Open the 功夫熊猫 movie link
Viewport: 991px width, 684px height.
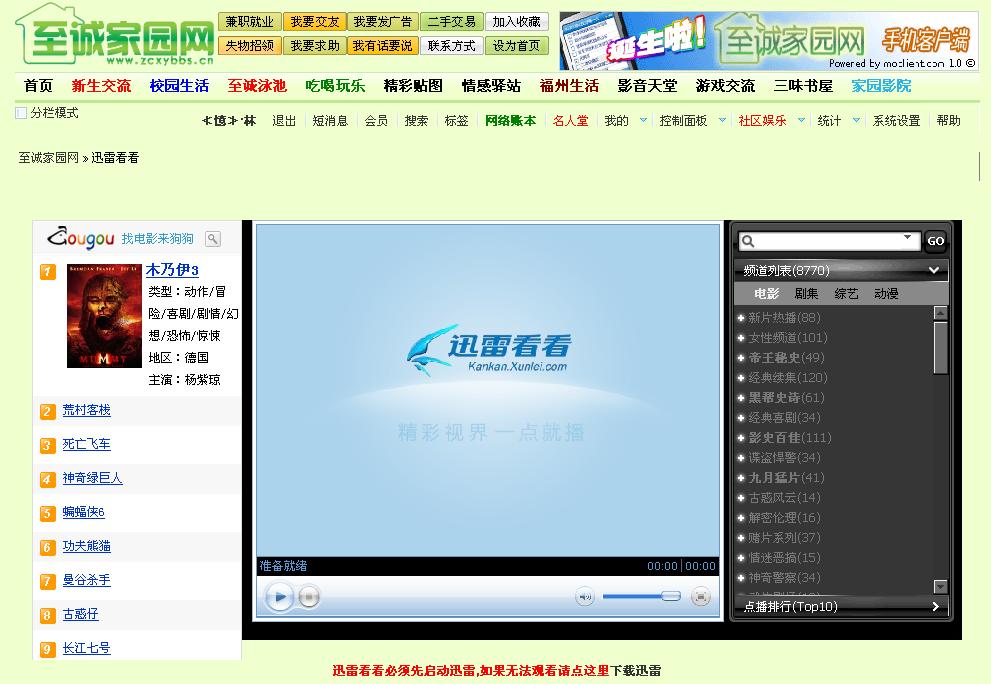pyautogui.click(x=87, y=546)
